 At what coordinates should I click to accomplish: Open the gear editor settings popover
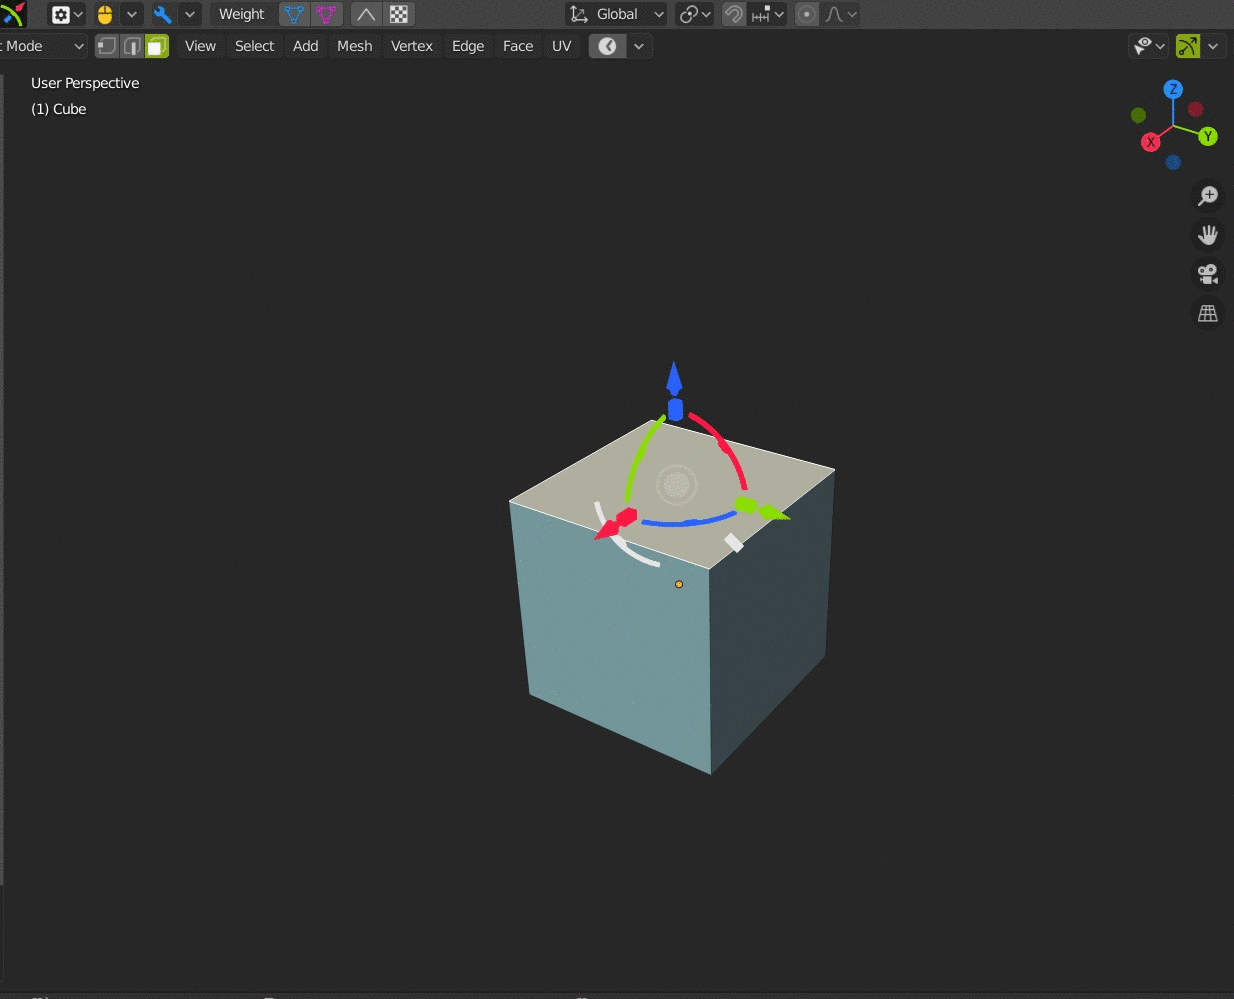(x=67, y=15)
